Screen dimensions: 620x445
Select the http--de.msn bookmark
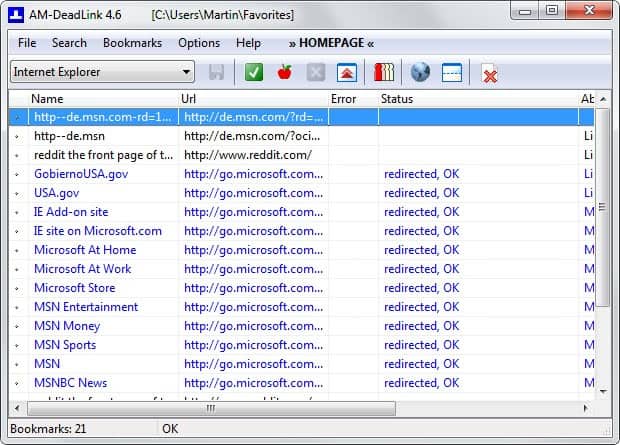[x=301, y=136]
